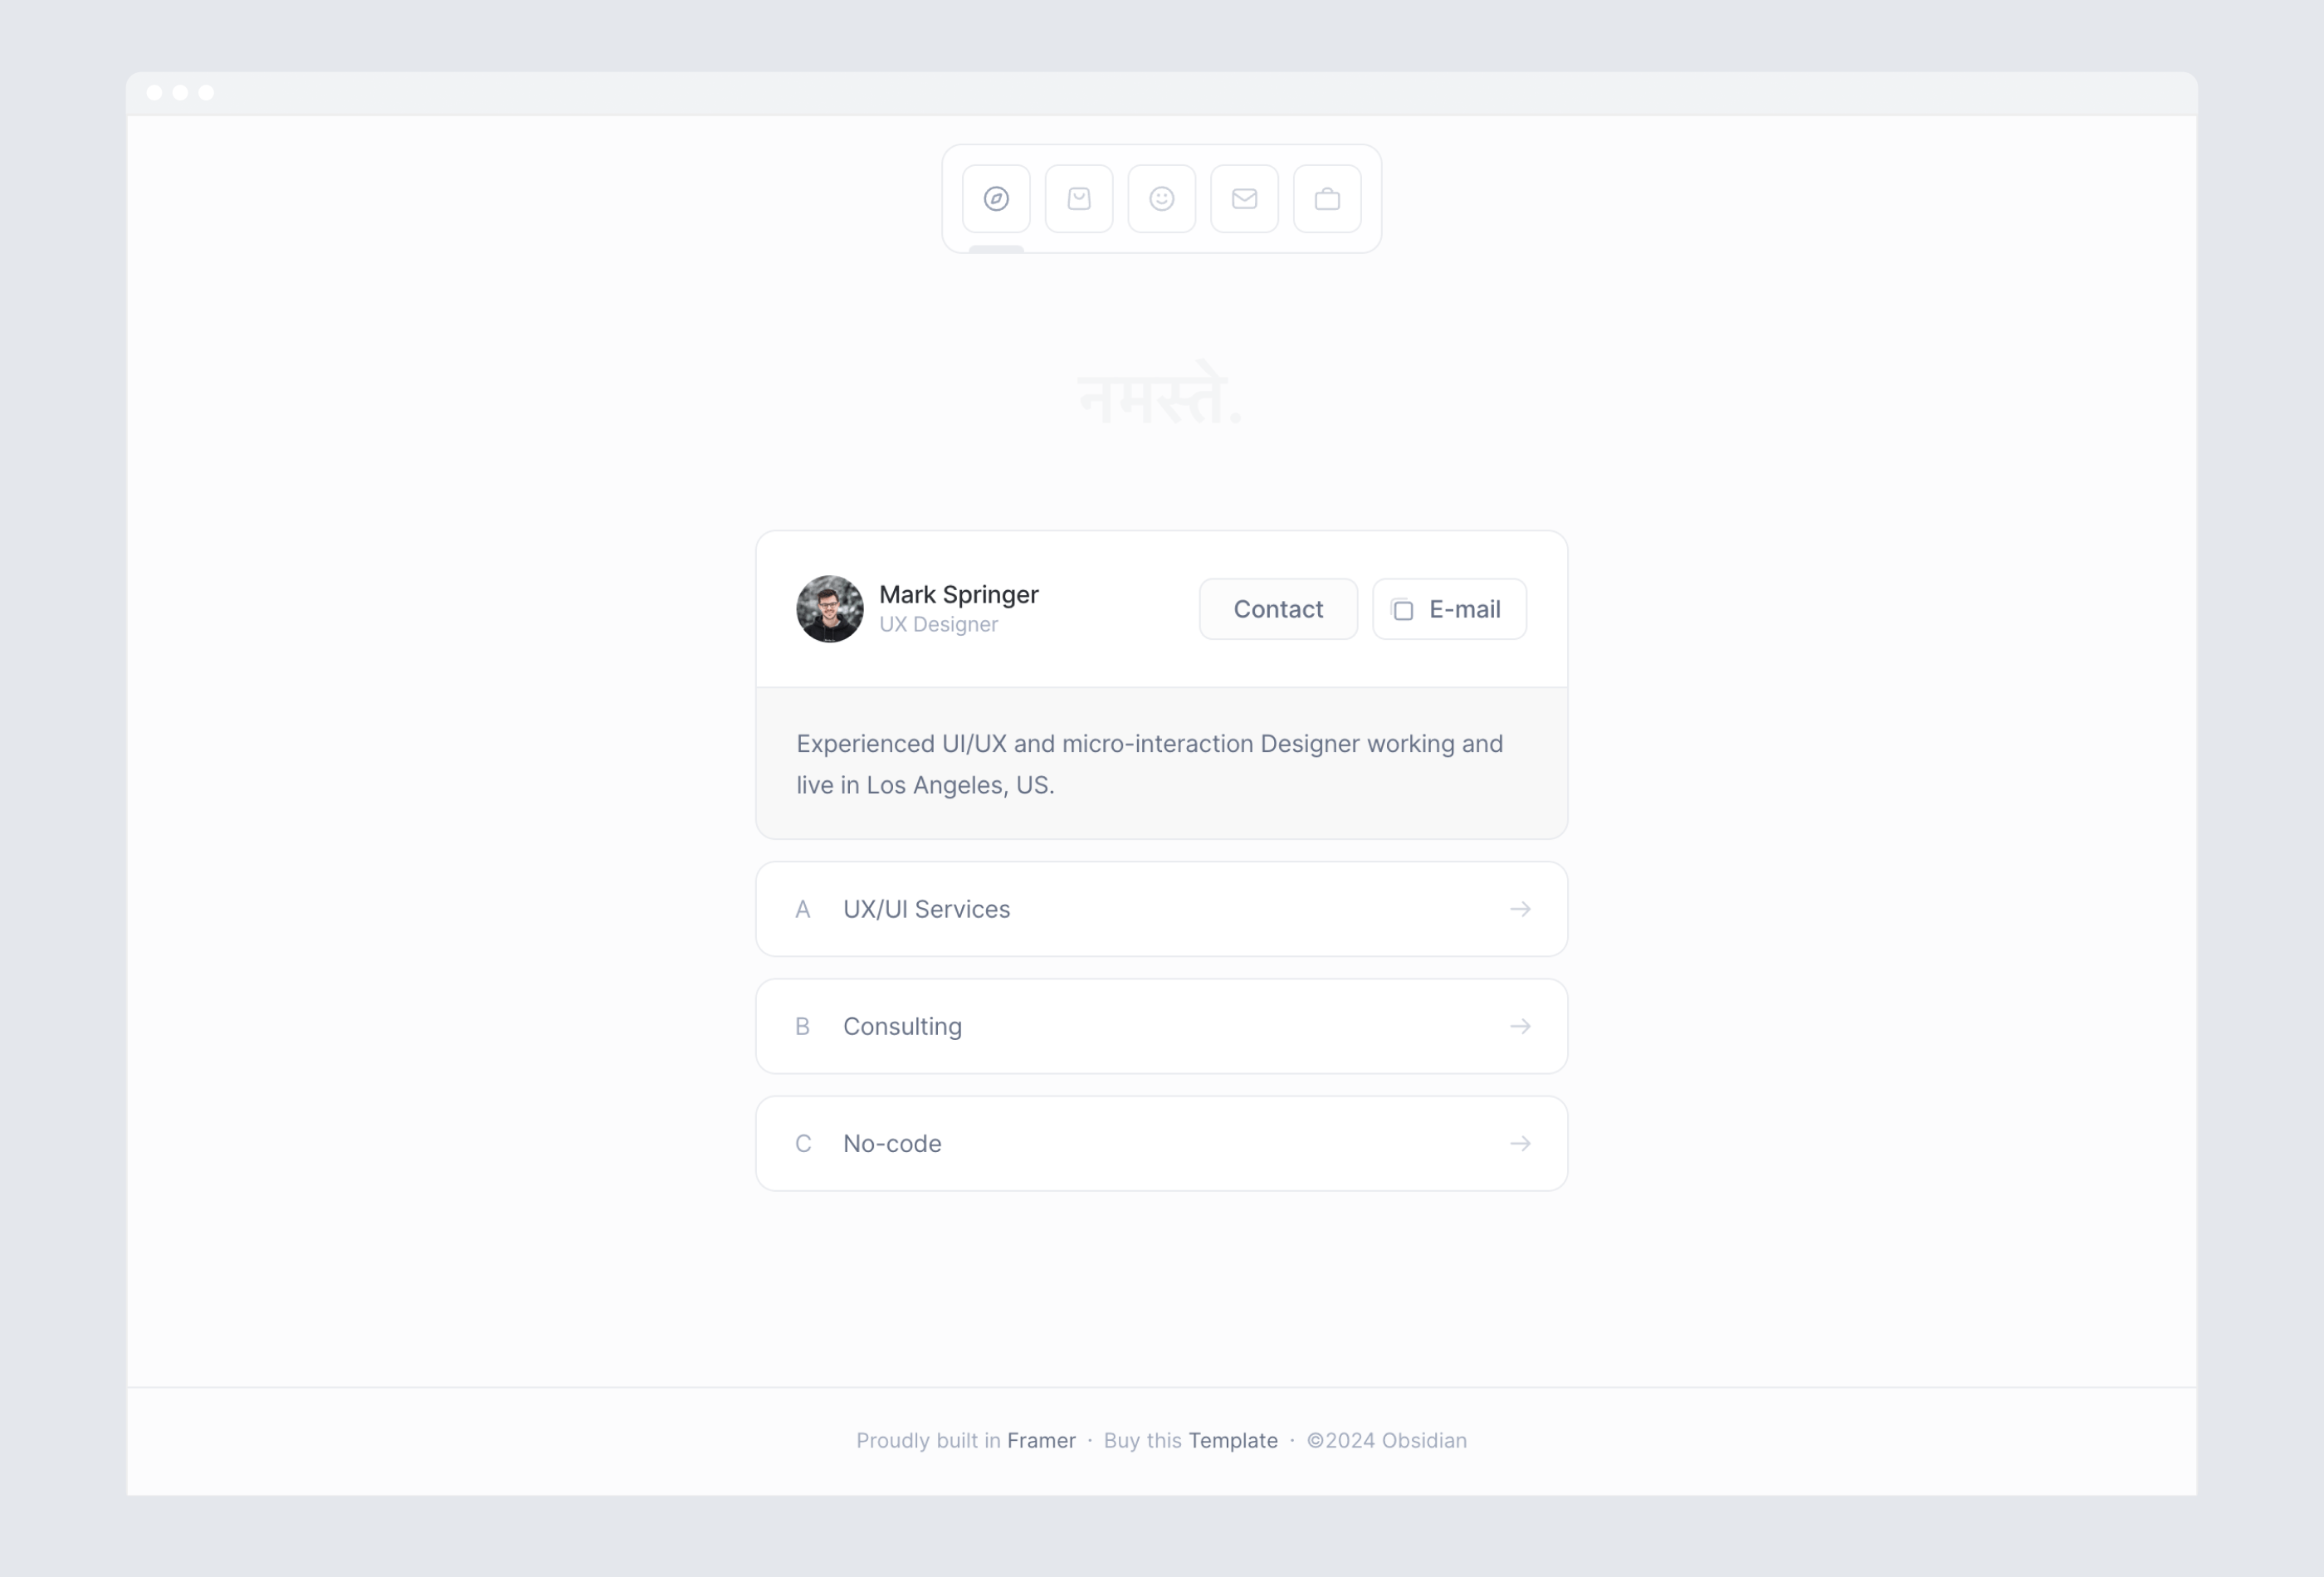Click the Contact button
The image size is (2324, 1577).
[1277, 609]
